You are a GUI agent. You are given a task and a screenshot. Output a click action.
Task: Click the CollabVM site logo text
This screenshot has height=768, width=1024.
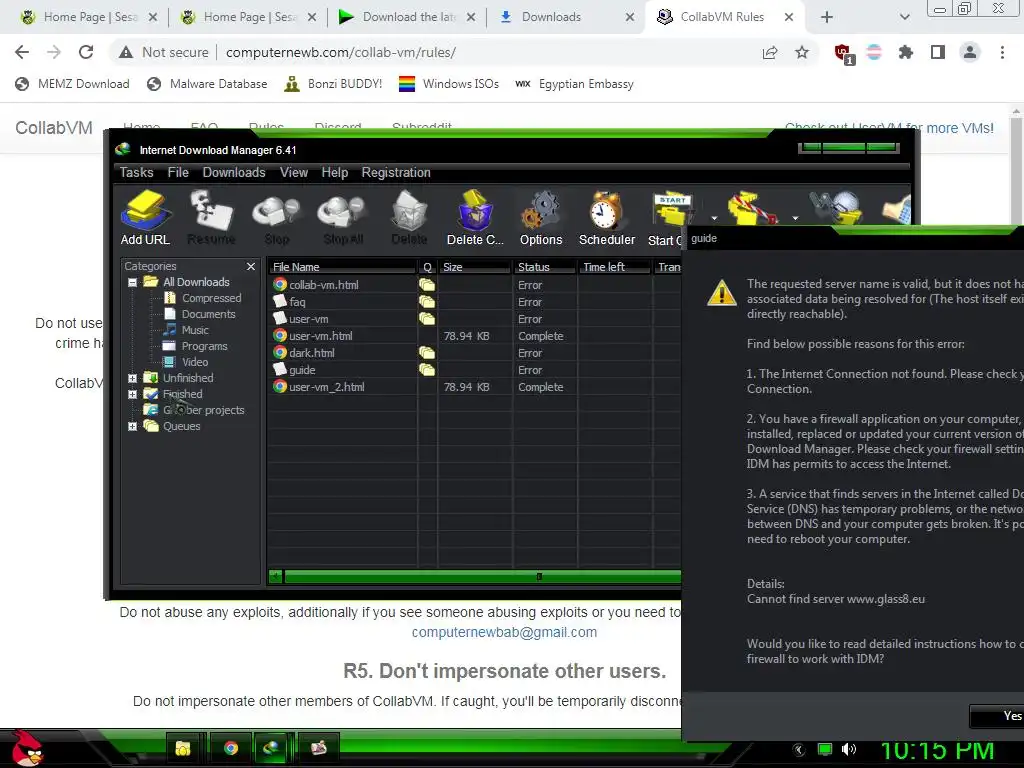click(54, 127)
